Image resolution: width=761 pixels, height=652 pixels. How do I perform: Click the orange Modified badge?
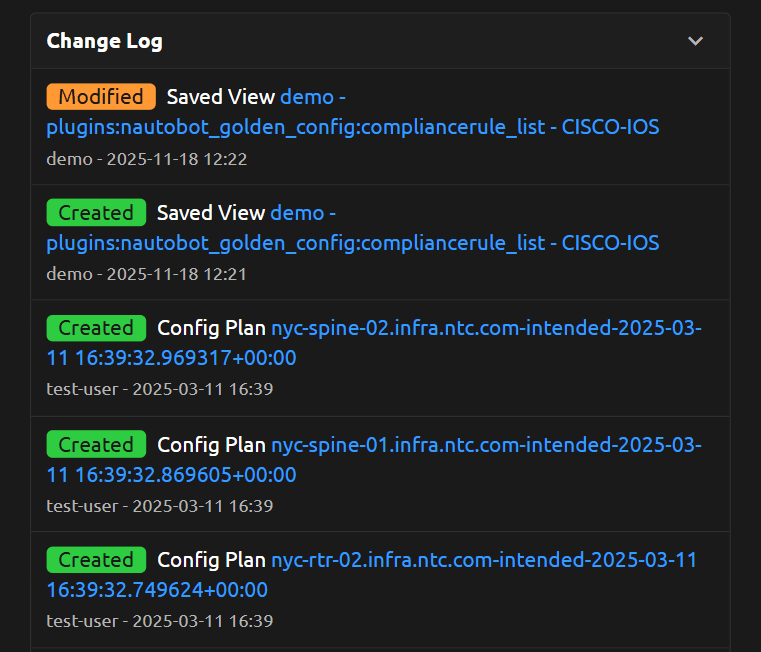(101, 97)
